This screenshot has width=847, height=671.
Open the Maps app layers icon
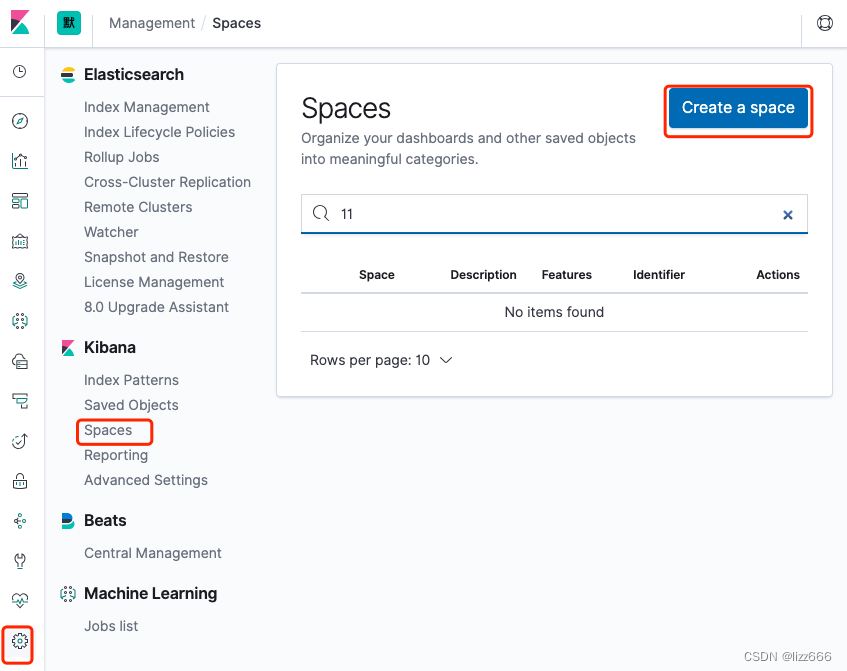click(20, 281)
